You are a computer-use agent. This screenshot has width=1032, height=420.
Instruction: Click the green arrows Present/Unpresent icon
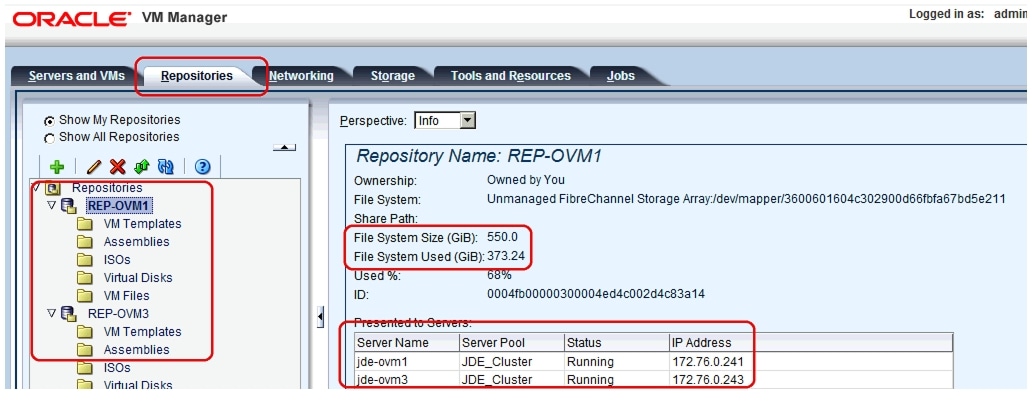tap(141, 167)
